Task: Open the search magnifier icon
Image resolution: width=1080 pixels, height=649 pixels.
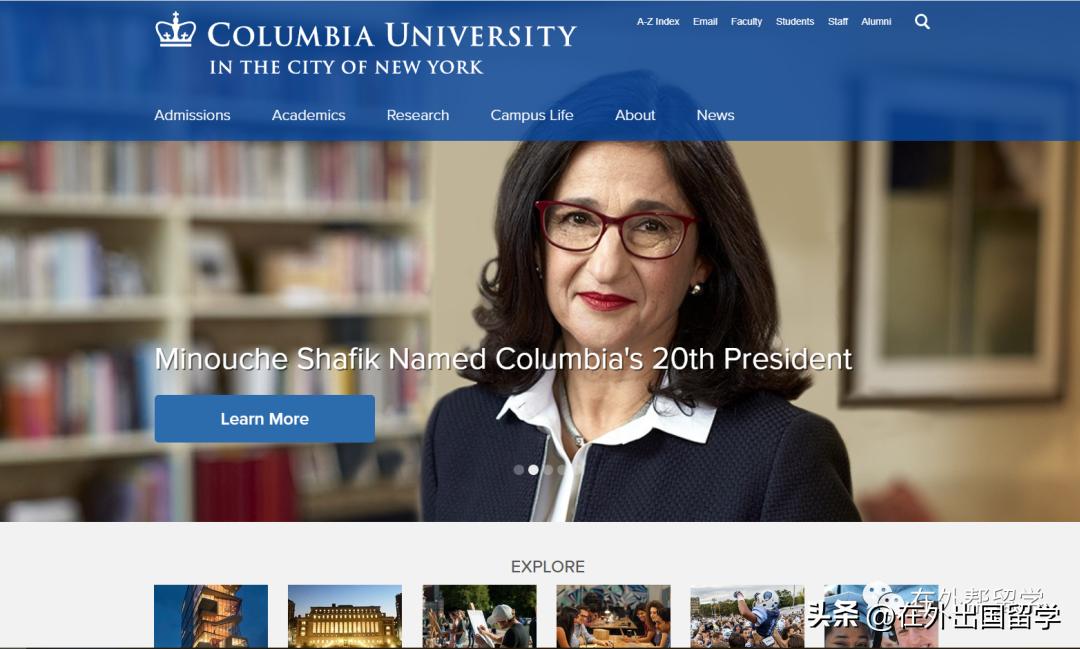Action: pyautogui.click(x=922, y=22)
